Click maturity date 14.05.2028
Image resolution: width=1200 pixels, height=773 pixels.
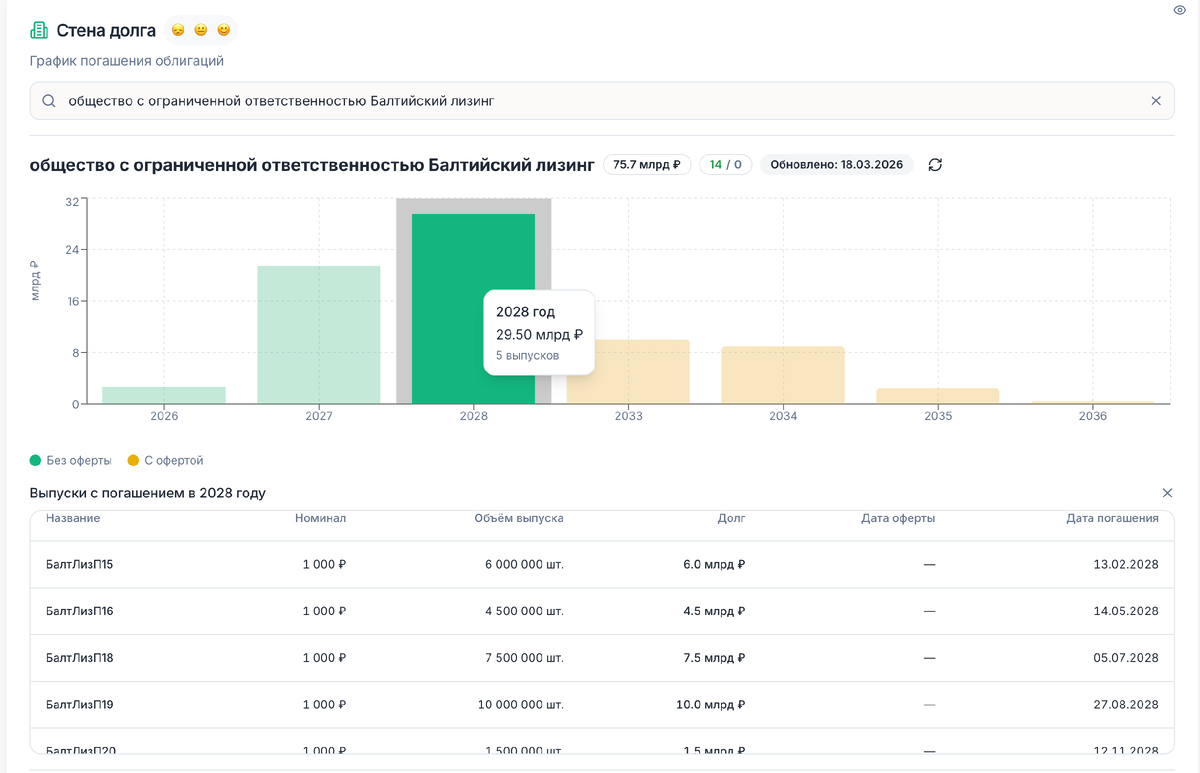1126,611
